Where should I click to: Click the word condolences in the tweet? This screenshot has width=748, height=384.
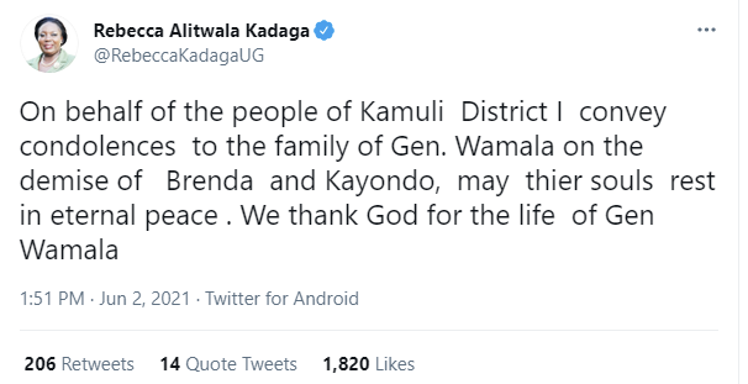point(98,147)
